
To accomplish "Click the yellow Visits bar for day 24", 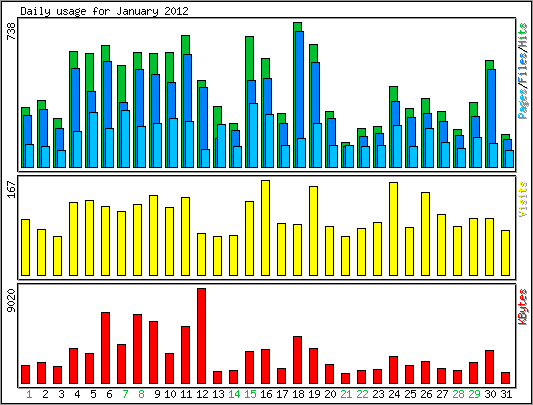I will (x=393, y=229).
